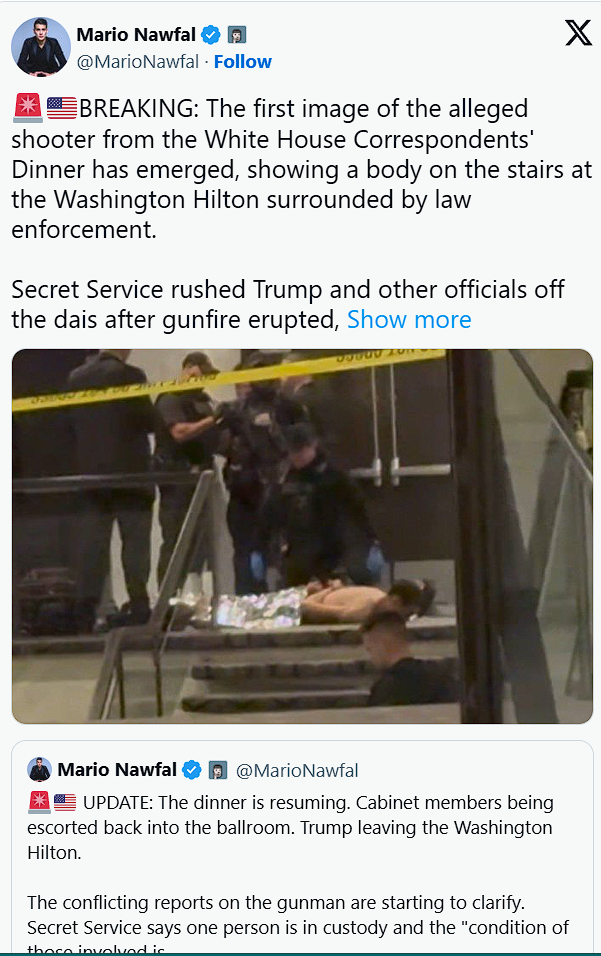Click the affiliate badge next to the top verified checkmark
The image size is (601, 956).
click(x=237, y=35)
